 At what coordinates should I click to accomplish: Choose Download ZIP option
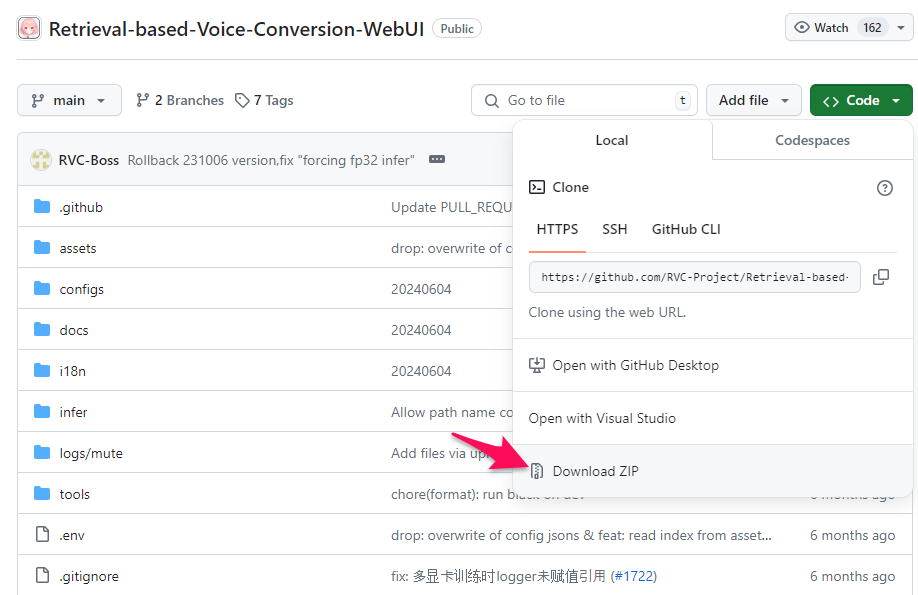(x=713, y=471)
